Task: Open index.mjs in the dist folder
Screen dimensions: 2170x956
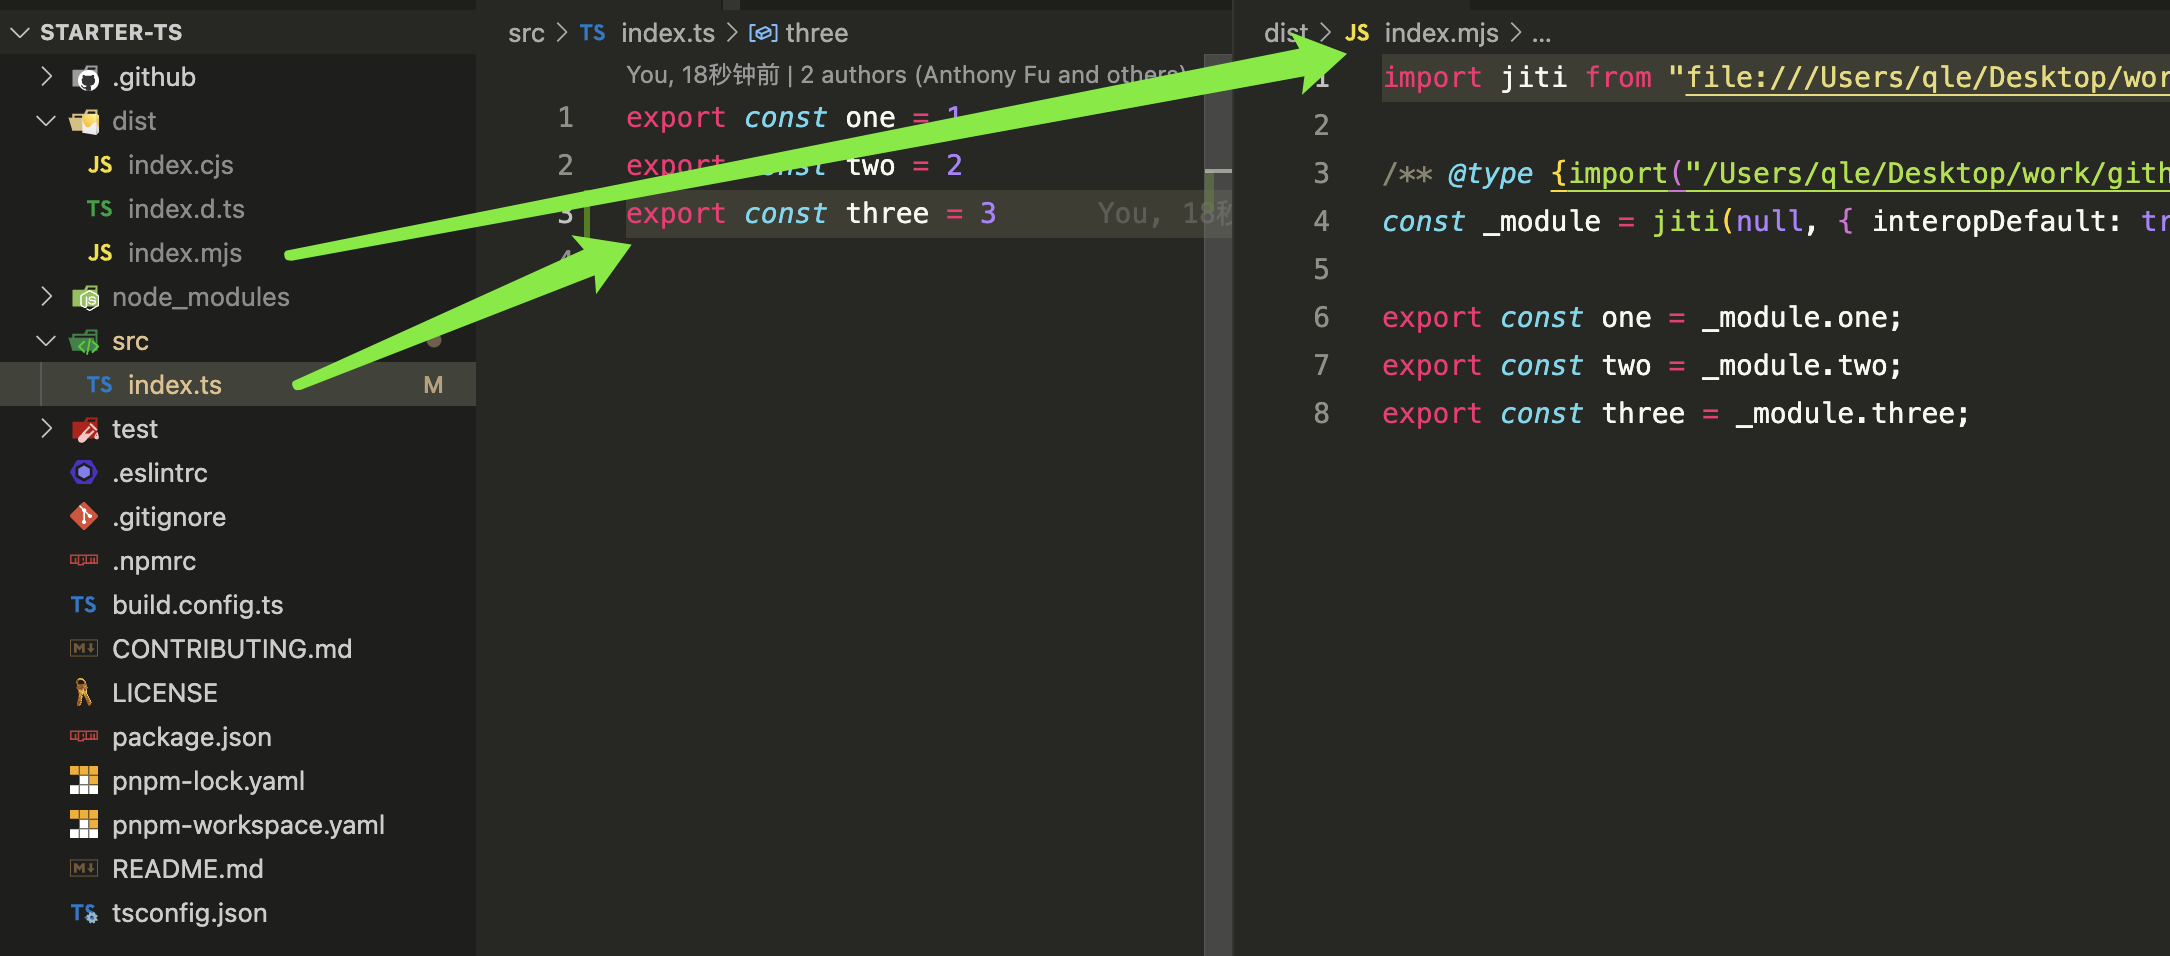Action: [x=185, y=253]
